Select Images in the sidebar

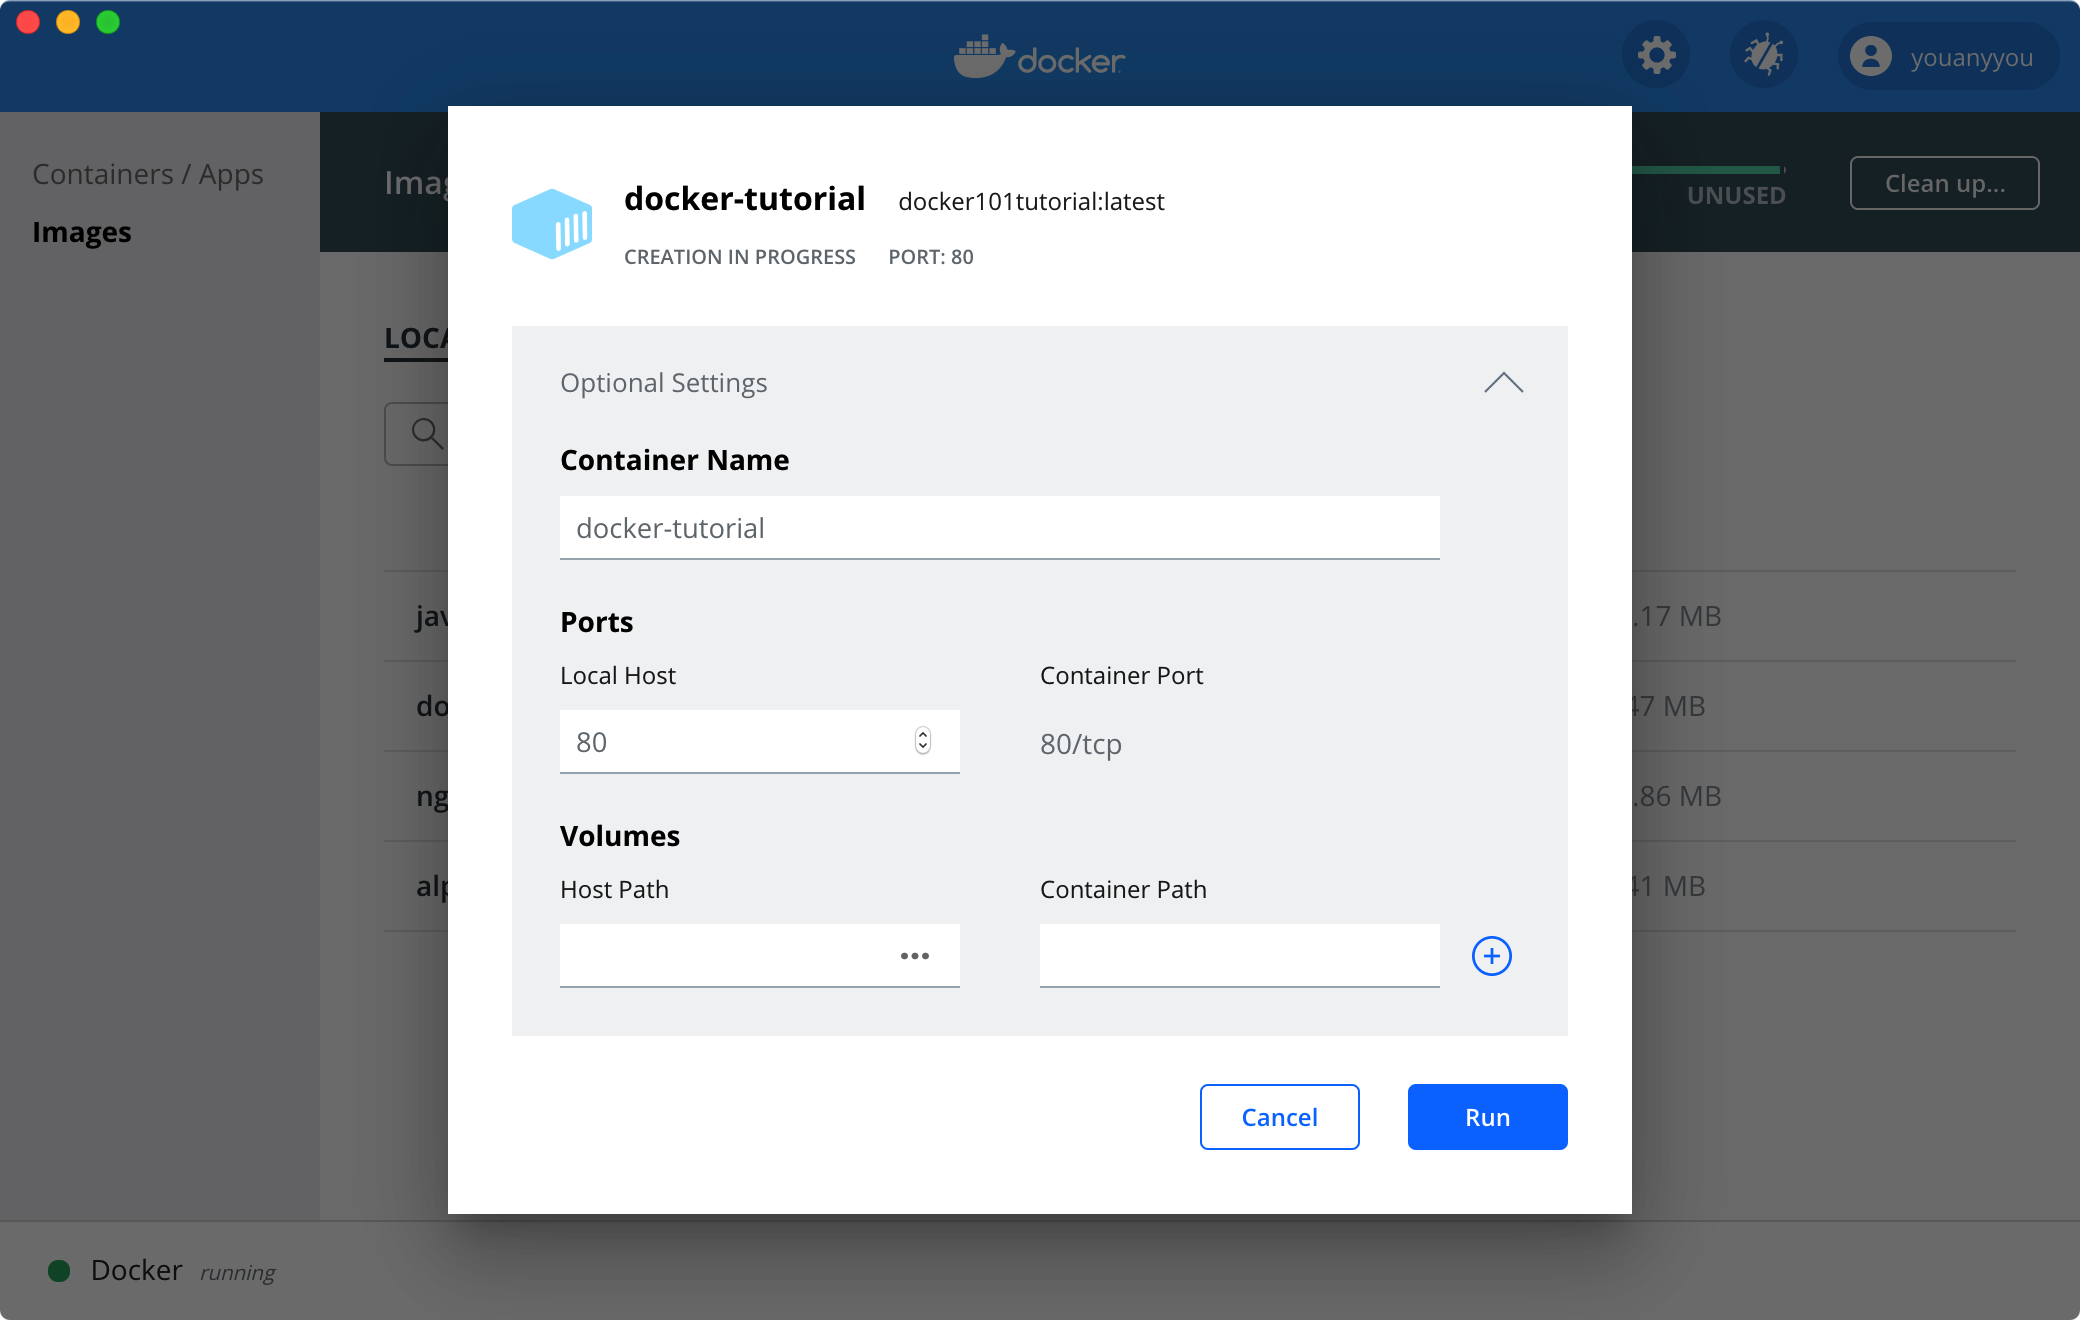point(82,232)
